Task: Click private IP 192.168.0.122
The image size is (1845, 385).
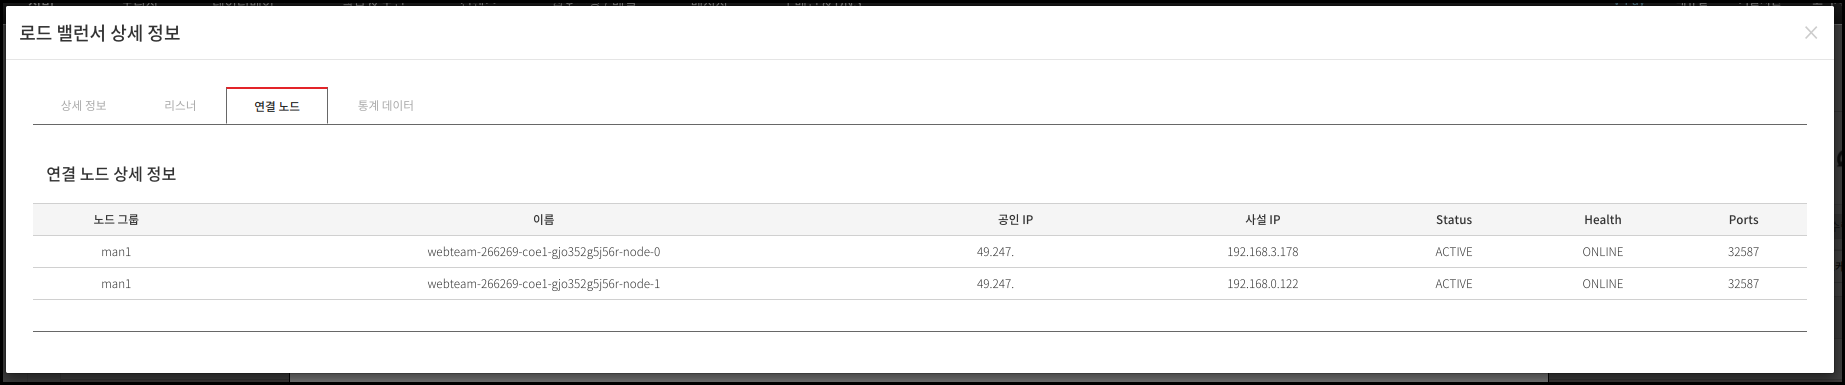Action: pyautogui.click(x=1263, y=284)
